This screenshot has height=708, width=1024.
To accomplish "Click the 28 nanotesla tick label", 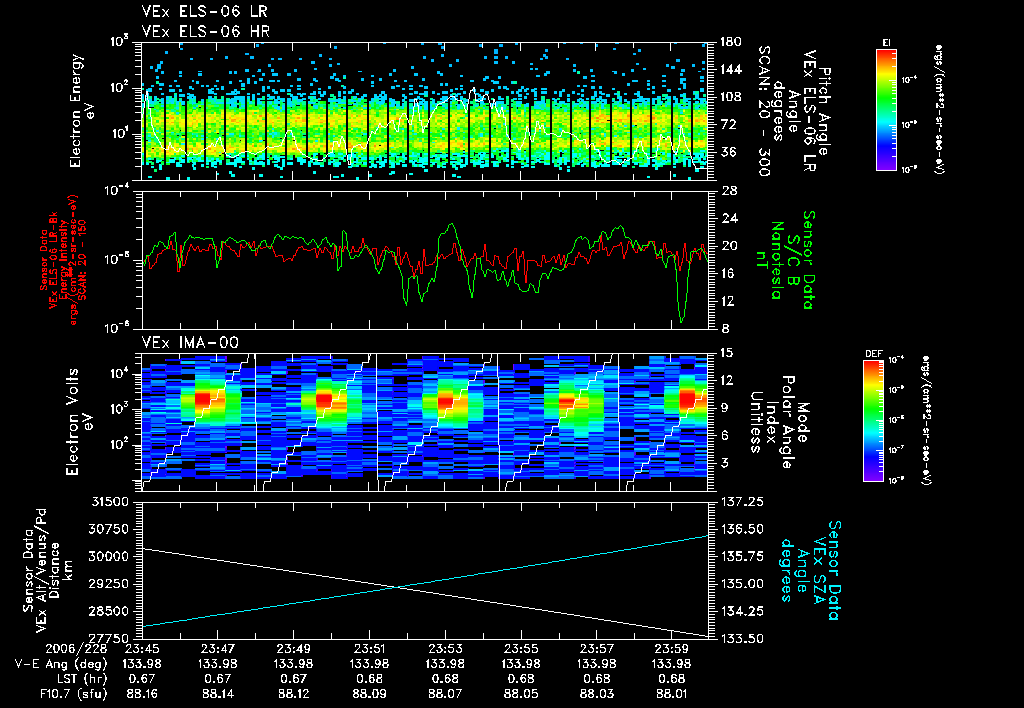I will pos(730,191).
